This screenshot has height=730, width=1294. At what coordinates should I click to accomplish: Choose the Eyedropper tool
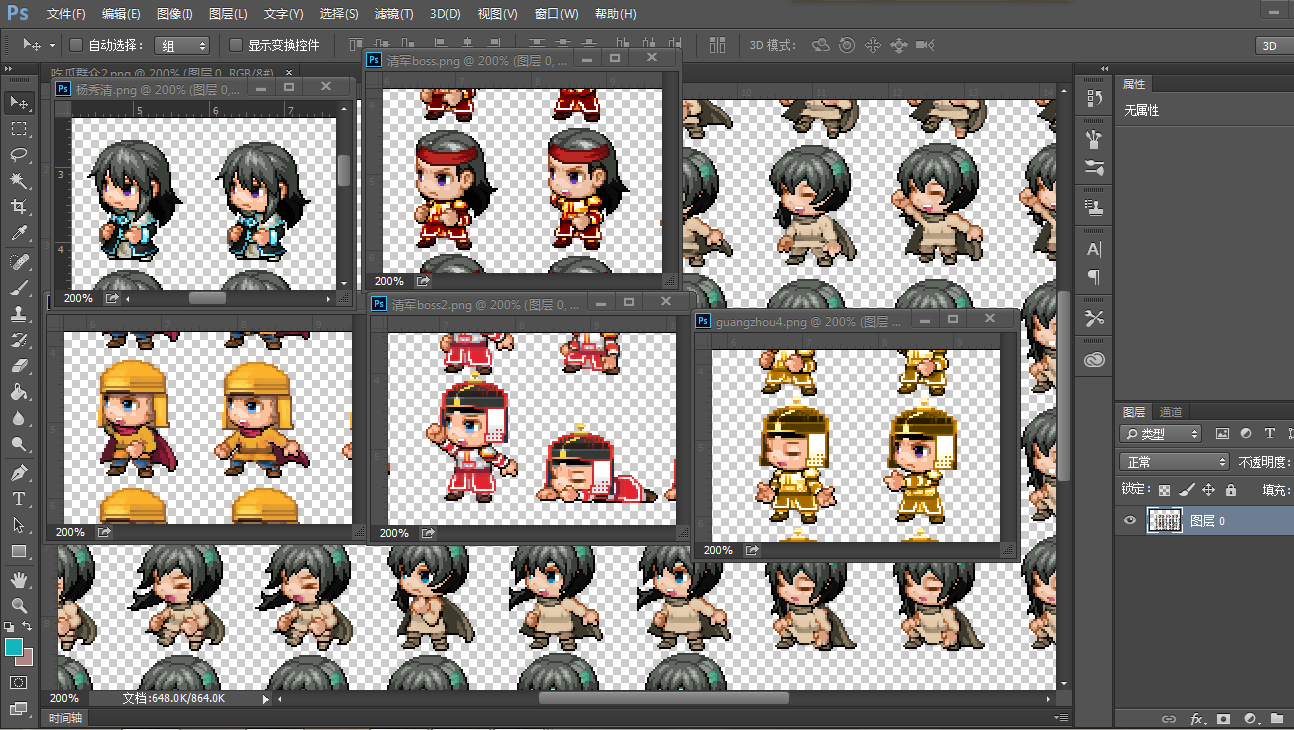19,233
